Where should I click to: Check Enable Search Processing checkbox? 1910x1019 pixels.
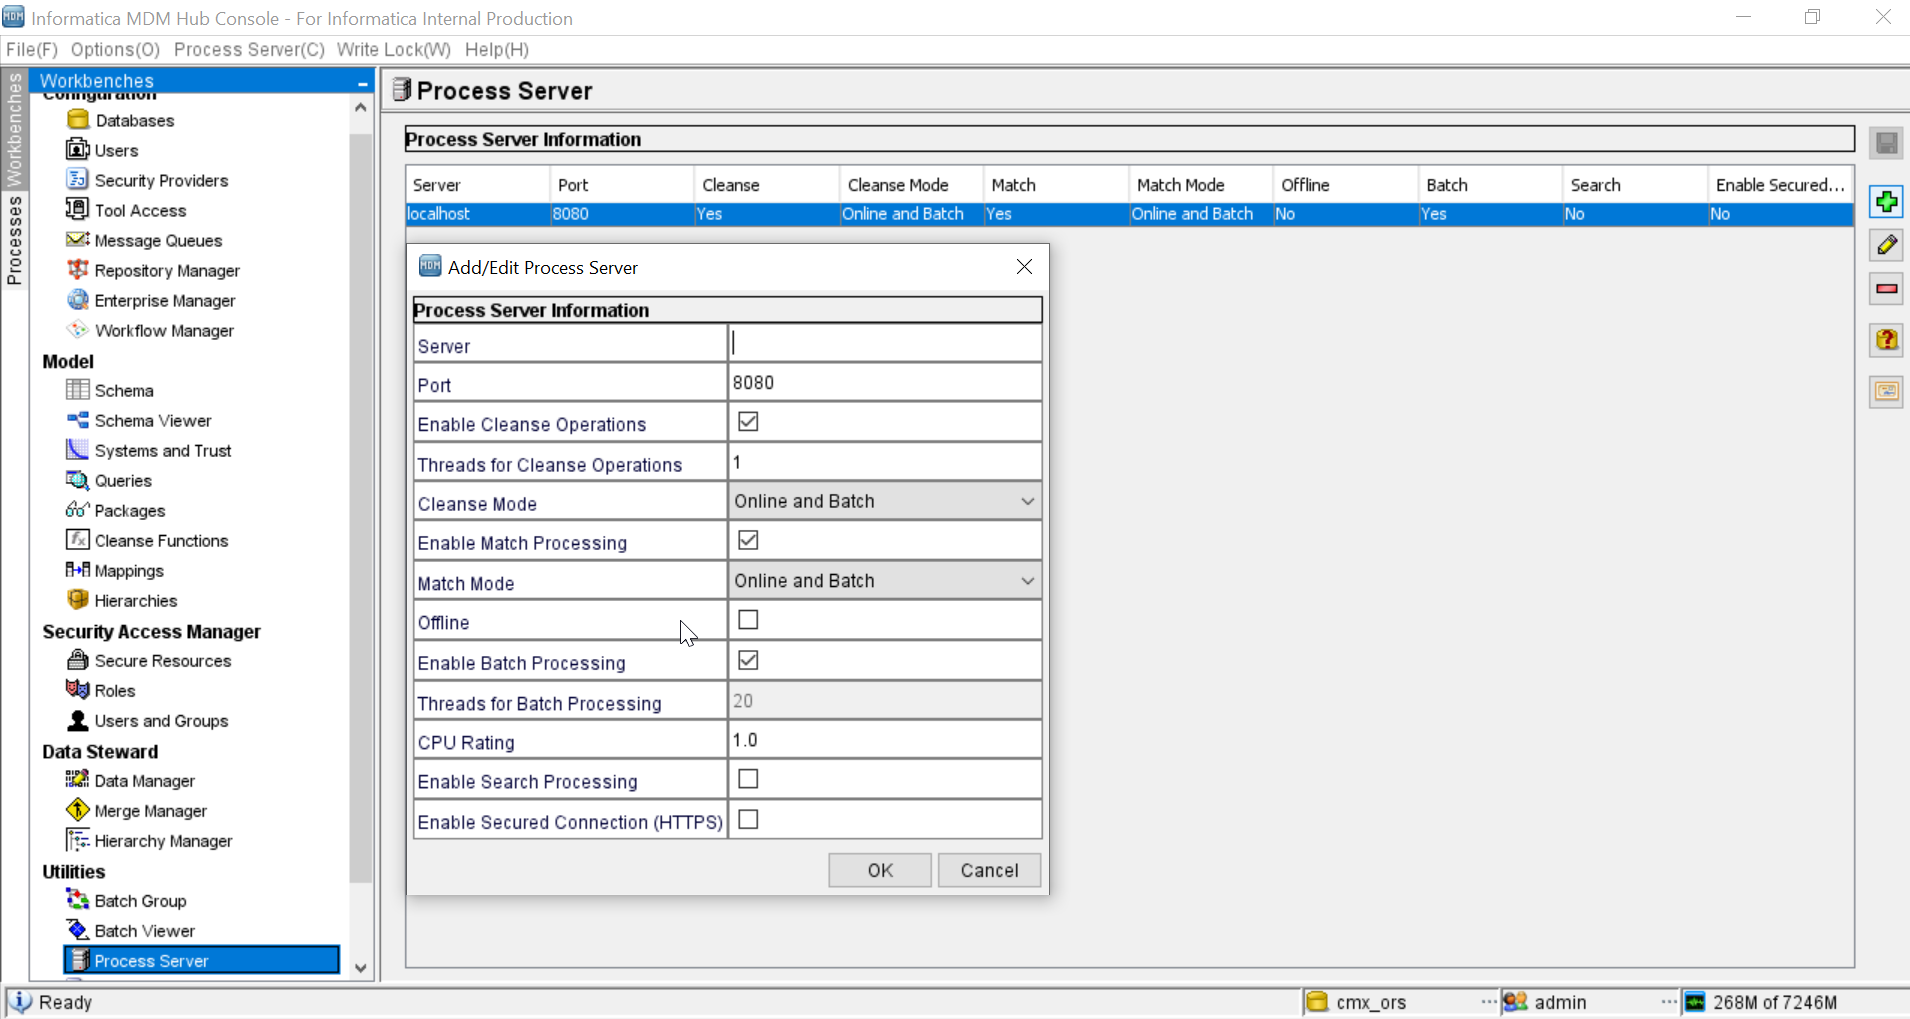click(748, 779)
